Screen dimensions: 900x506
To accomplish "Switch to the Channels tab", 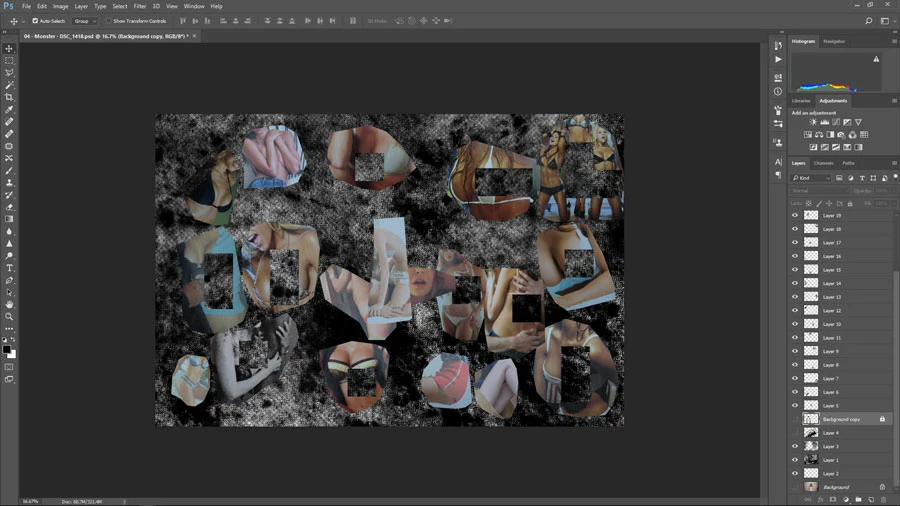I will [823, 163].
